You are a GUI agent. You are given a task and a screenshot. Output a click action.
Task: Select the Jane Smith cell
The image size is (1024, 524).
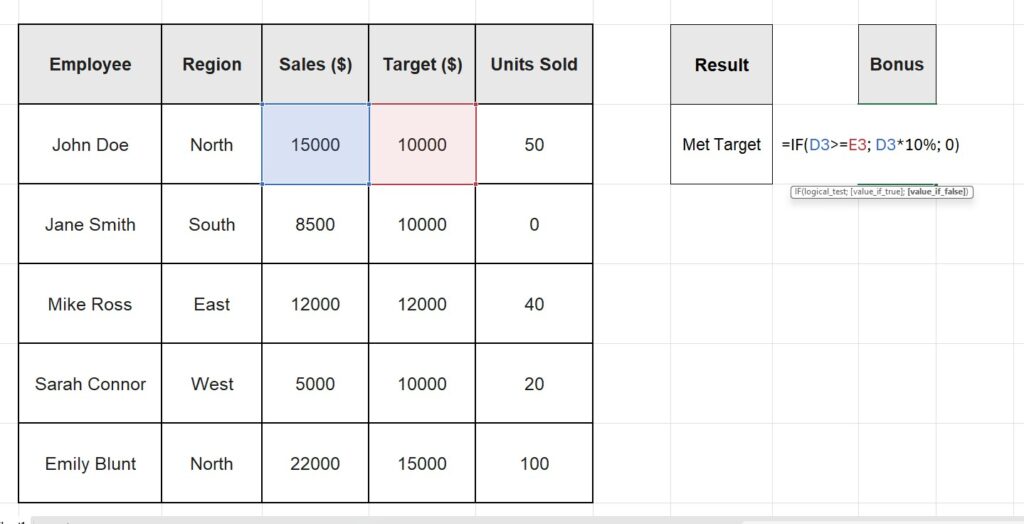(90, 225)
